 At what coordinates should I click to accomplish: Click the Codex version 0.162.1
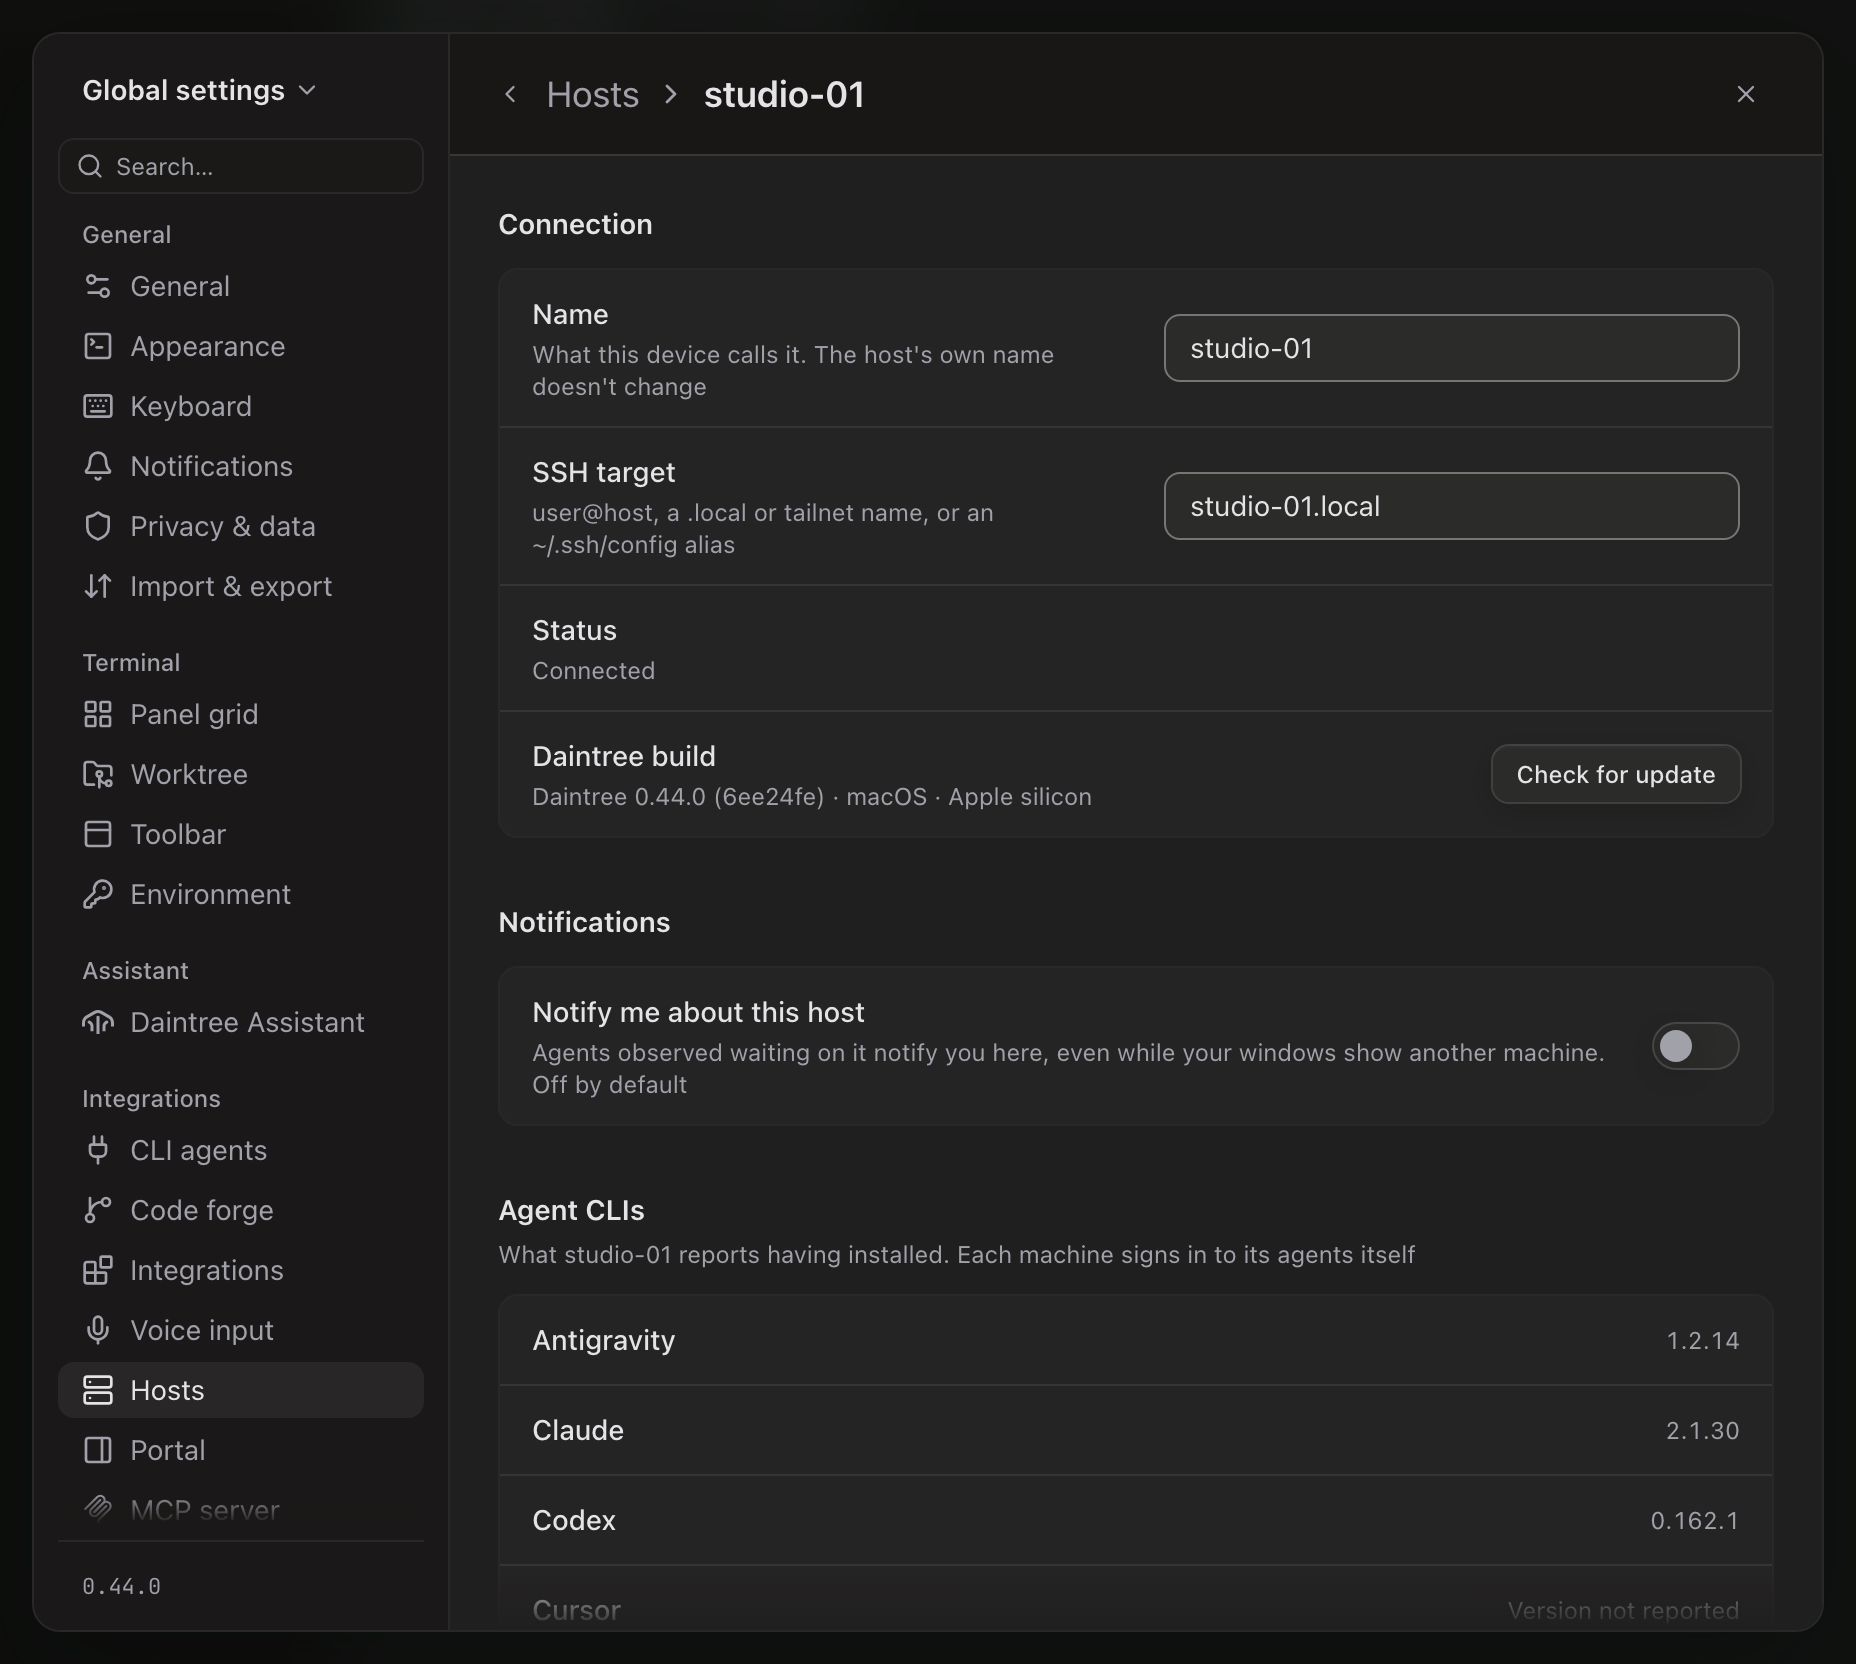tap(1695, 1520)
